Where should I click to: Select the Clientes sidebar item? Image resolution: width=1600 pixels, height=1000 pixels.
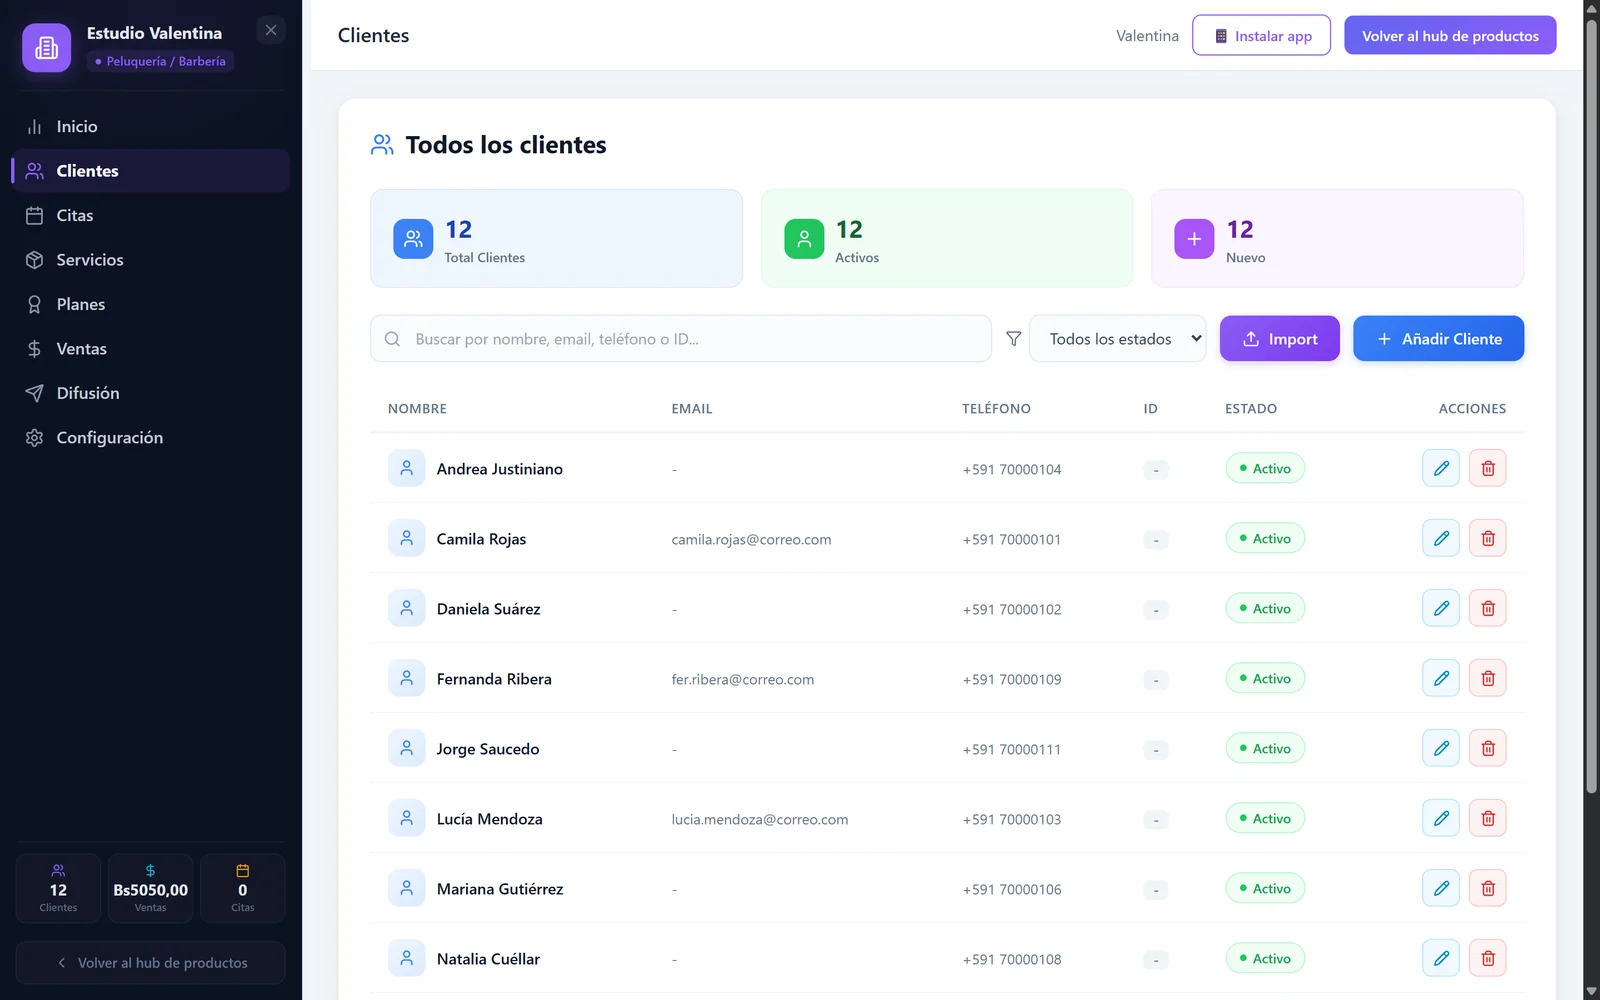pyautogui.click(x=151, y=171)
